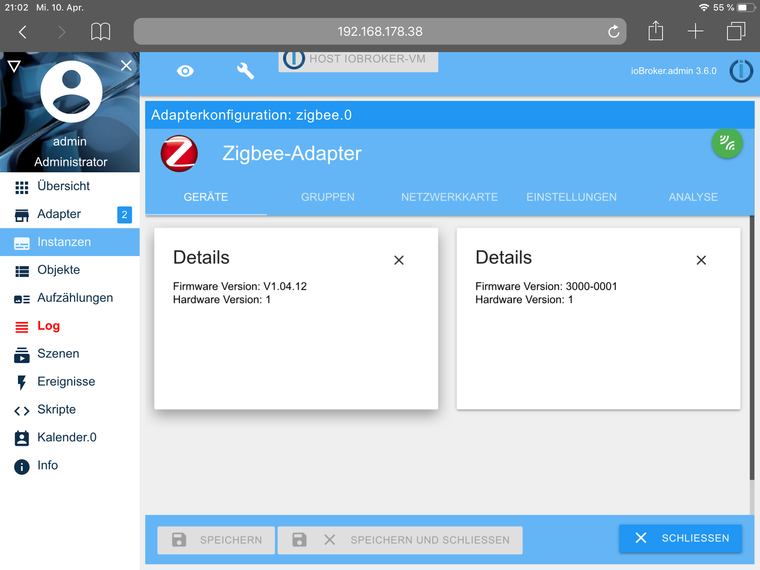Click SPEICHERN UND SCHLIESSEN button
Viewport: 760px width, 570px height.
pyautogui.click(x=400, y=540)
